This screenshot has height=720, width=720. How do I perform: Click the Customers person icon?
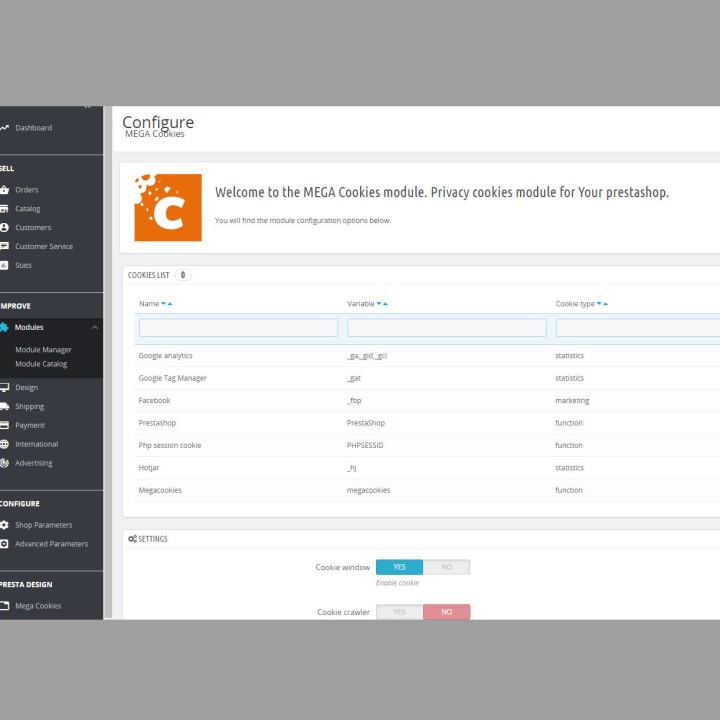[4, 227]
